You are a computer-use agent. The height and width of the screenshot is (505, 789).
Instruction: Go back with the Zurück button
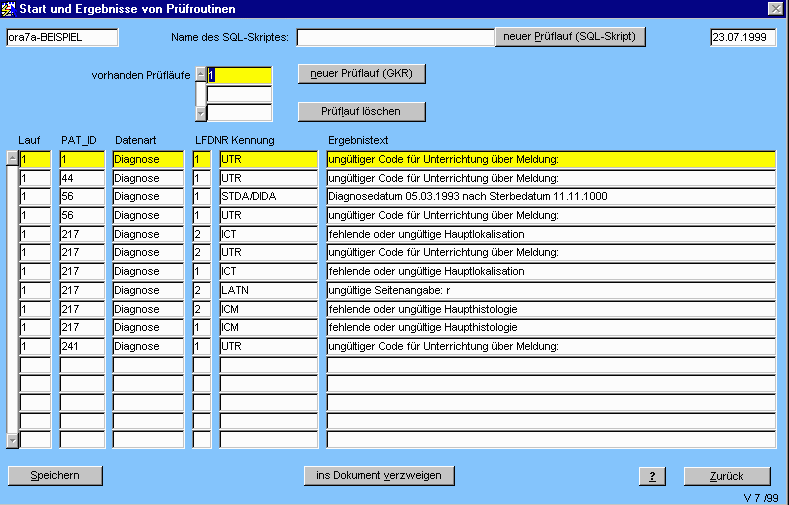pos(726,476)
